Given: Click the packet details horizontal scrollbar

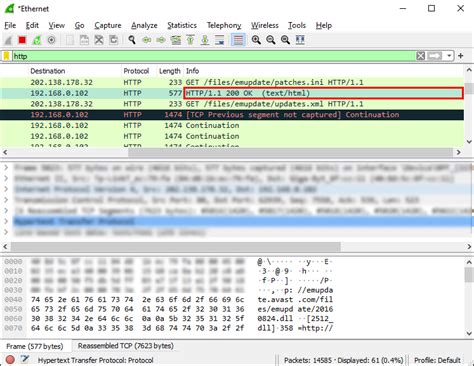Looking at the screenshot, I should [176, 247].
